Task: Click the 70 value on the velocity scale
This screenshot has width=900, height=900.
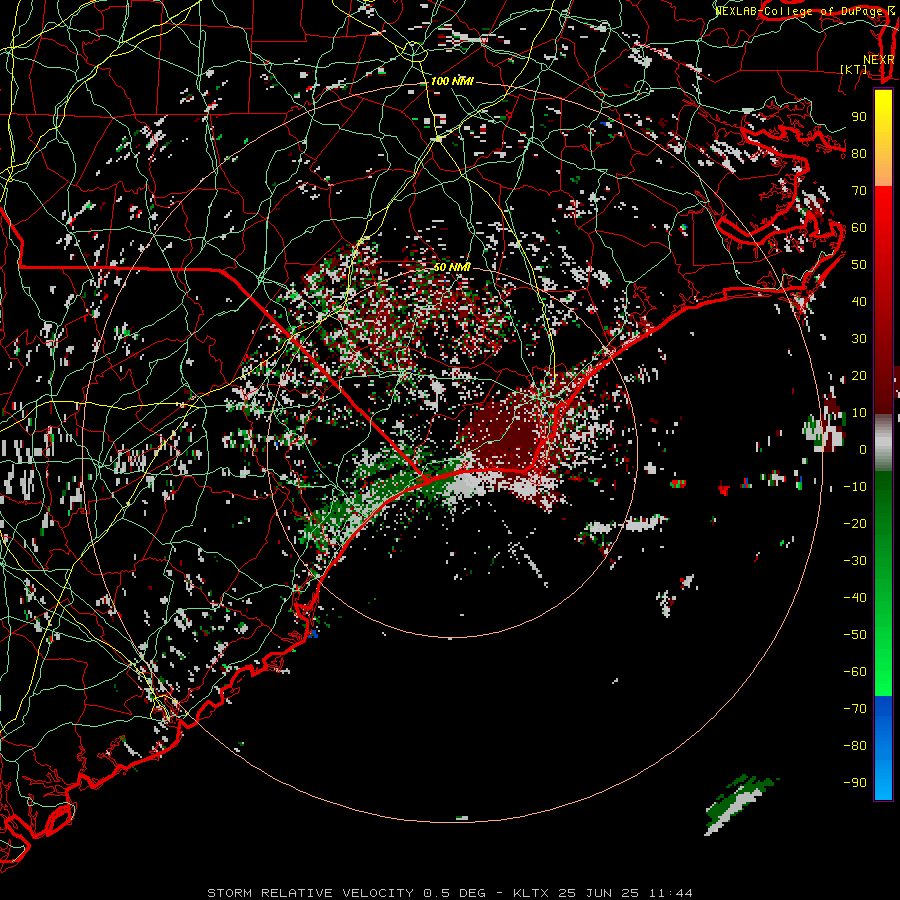Action: [859, 191]
